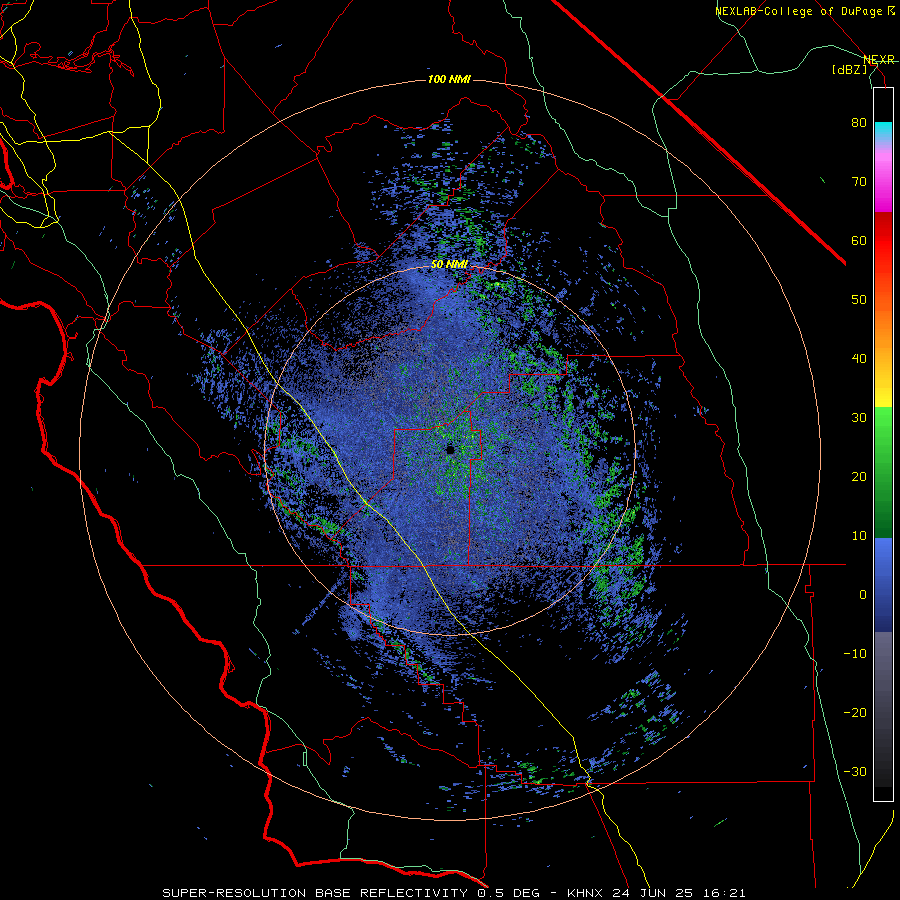Image resolution: width=900 pixels, height=900 pixels.
Task: Click the '100 NMI' range ring label
Action: pyautogui.click(x=449, y=79)
